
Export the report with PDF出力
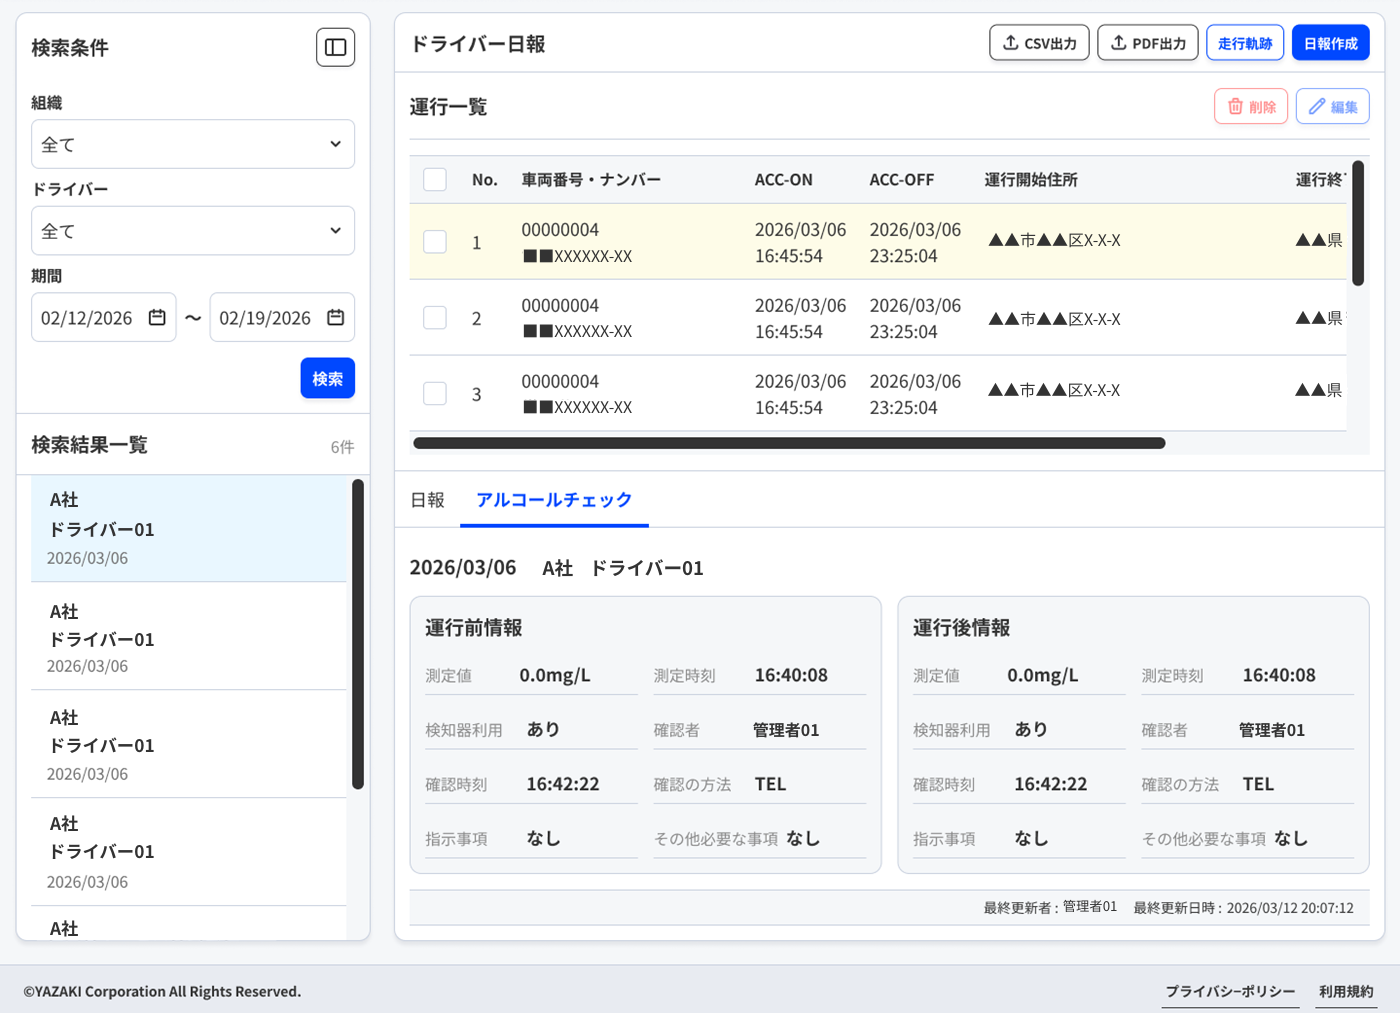(x=1148, y=43)
